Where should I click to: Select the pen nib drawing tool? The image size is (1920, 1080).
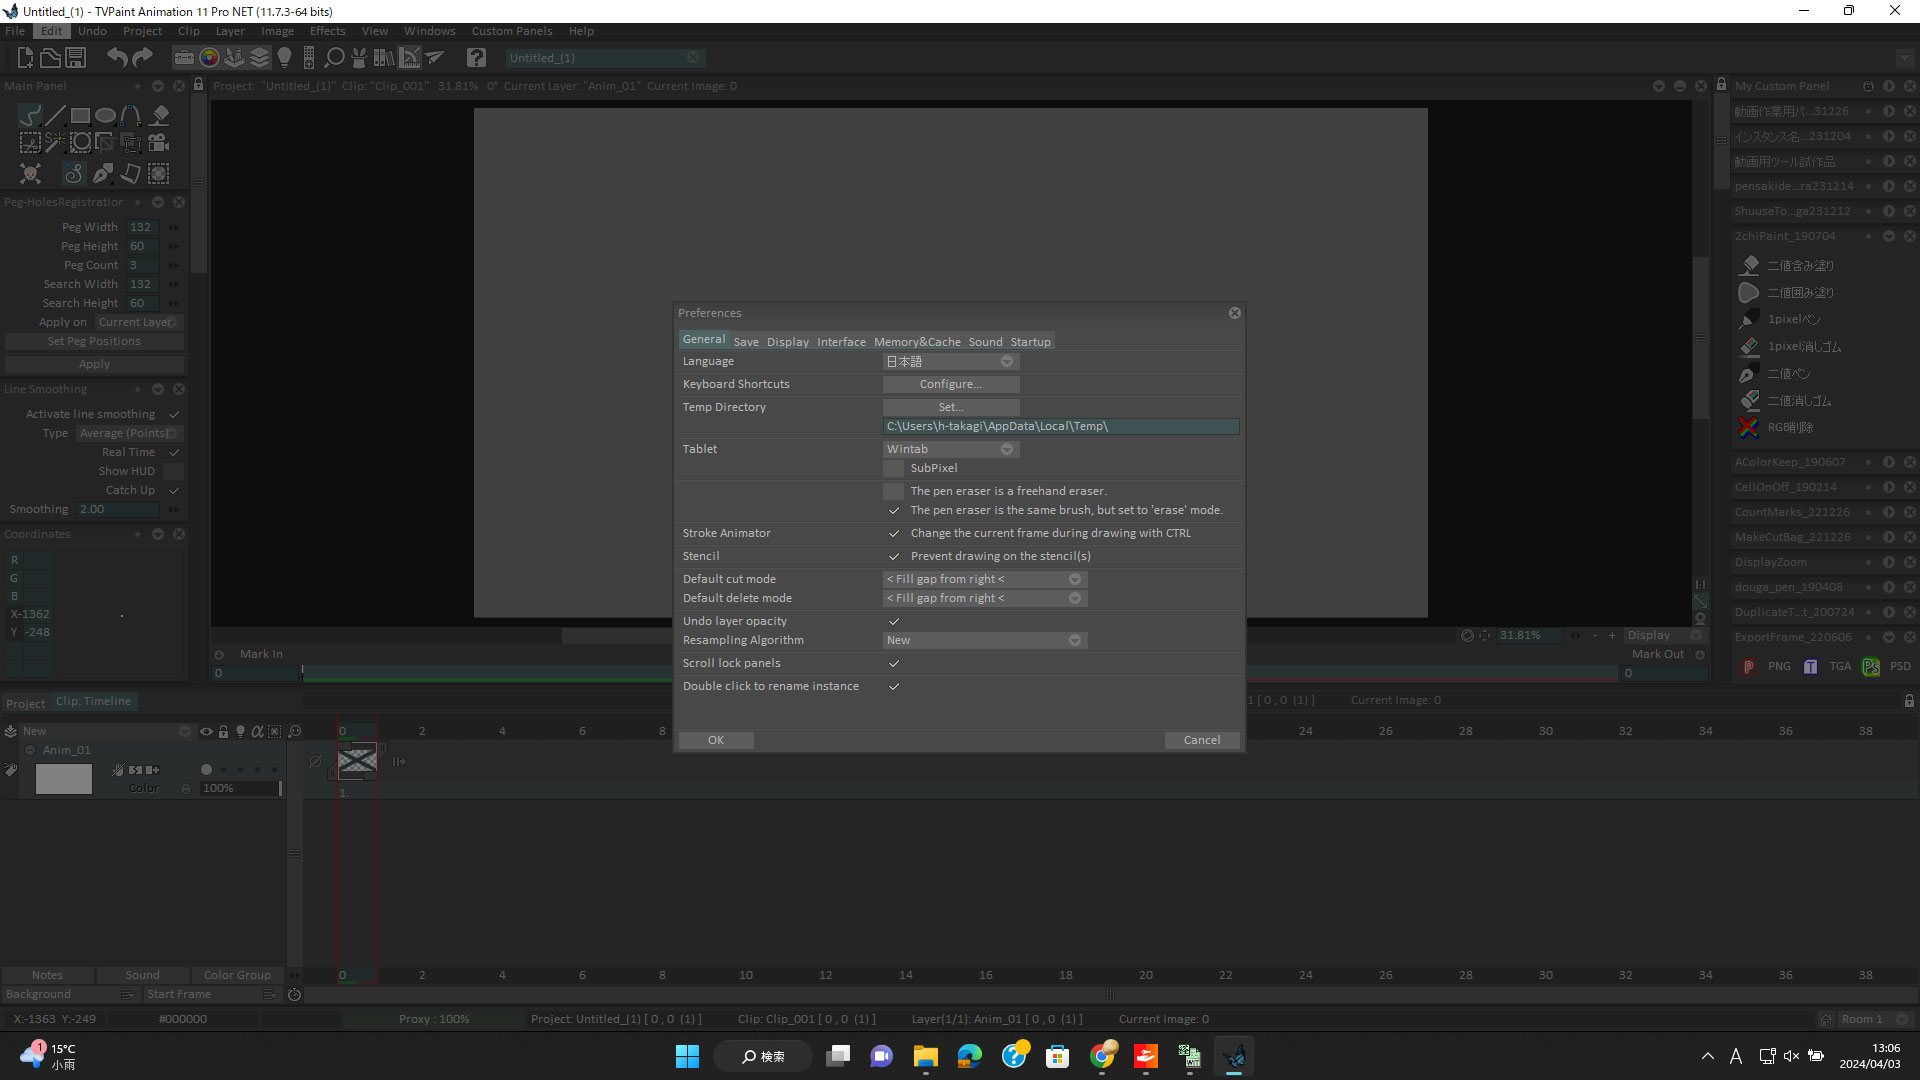103,174
